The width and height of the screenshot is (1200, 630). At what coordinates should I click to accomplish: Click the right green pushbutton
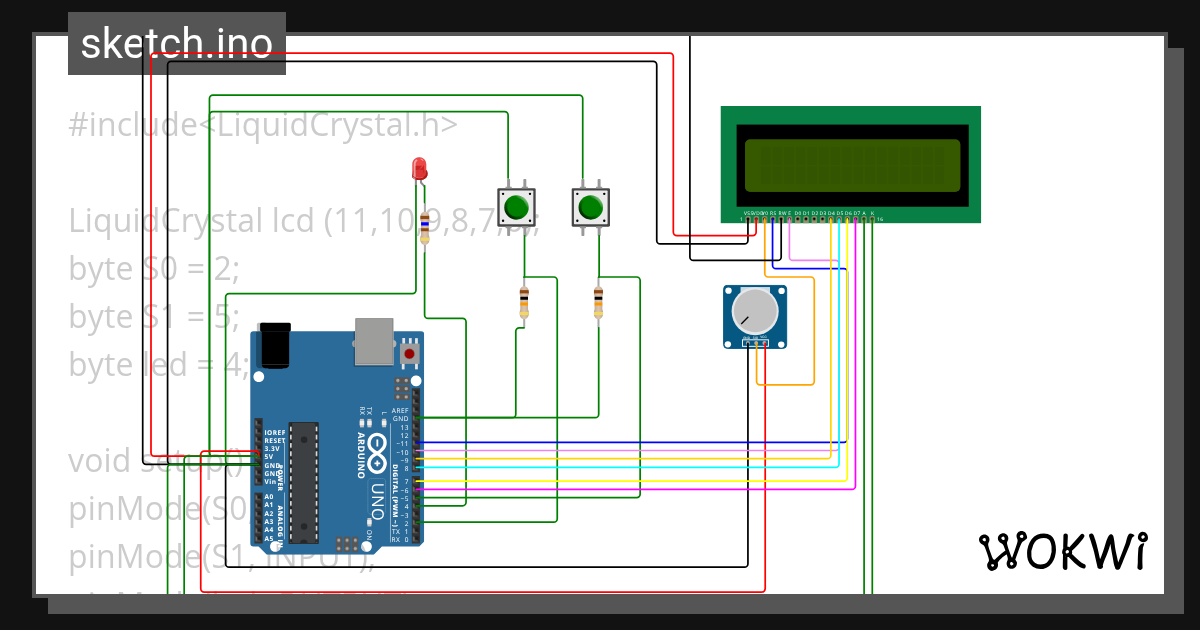pos(590,205)
